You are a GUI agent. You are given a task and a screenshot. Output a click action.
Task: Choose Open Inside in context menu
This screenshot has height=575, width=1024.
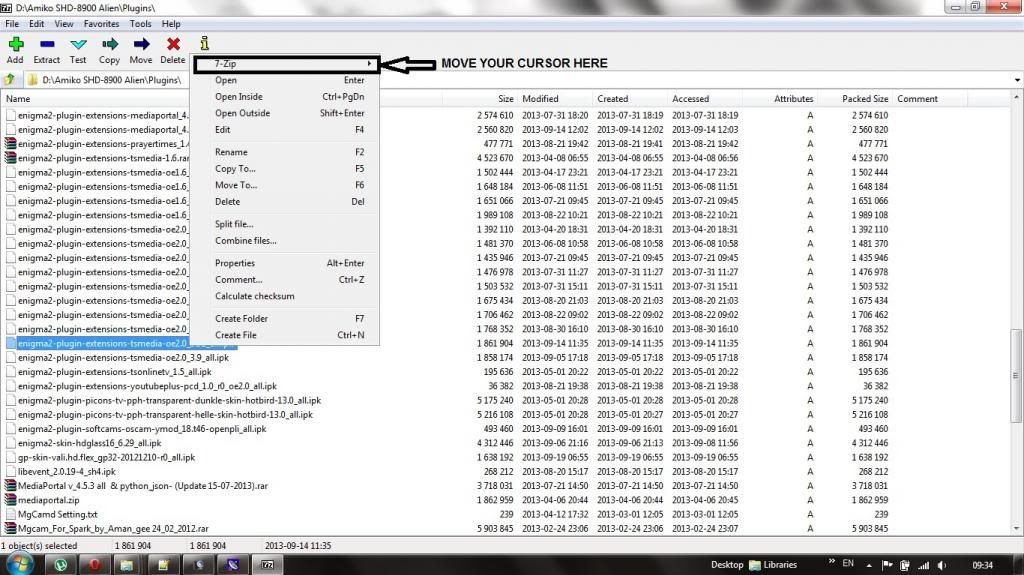click(285, 97)
